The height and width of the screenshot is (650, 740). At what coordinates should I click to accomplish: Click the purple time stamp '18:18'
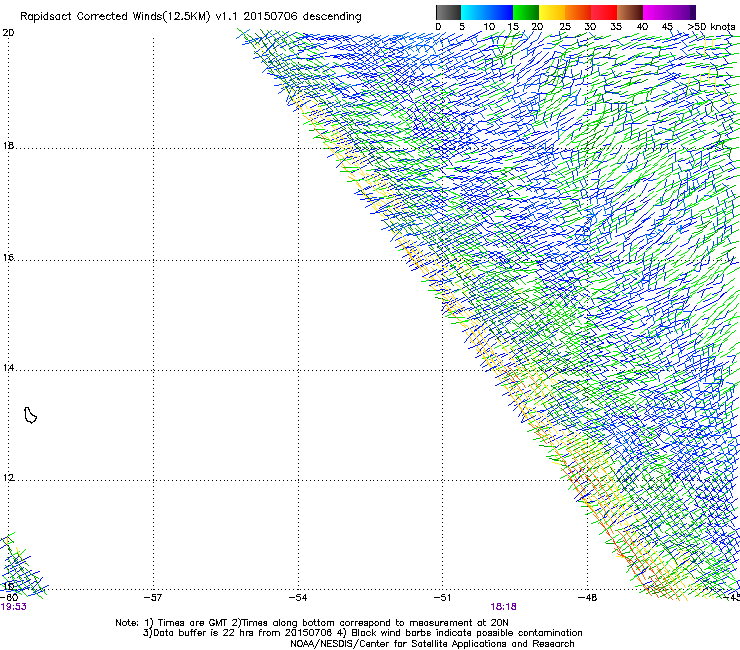503,607
